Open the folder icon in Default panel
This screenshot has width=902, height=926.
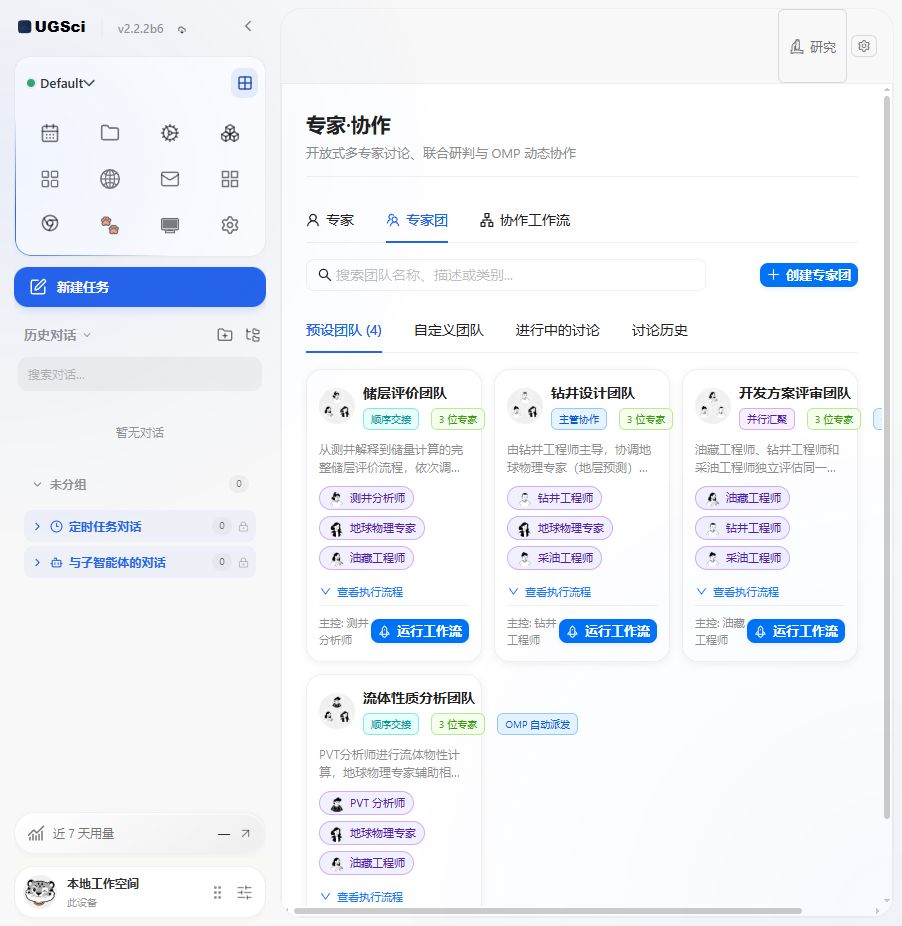pyautogui.click(x=110, y=133)
